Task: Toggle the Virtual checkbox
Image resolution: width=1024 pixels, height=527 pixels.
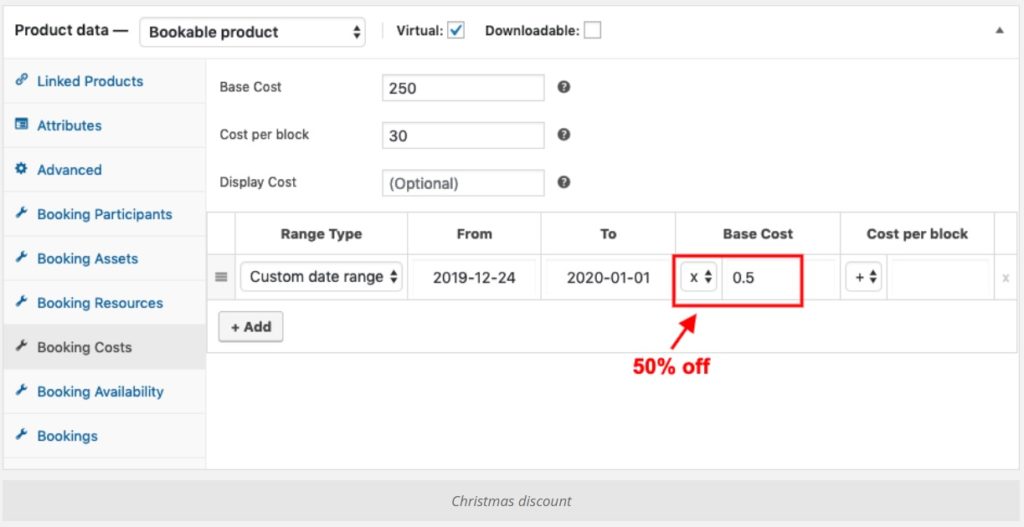Action: pyautogui.click(x=456, y=31)
